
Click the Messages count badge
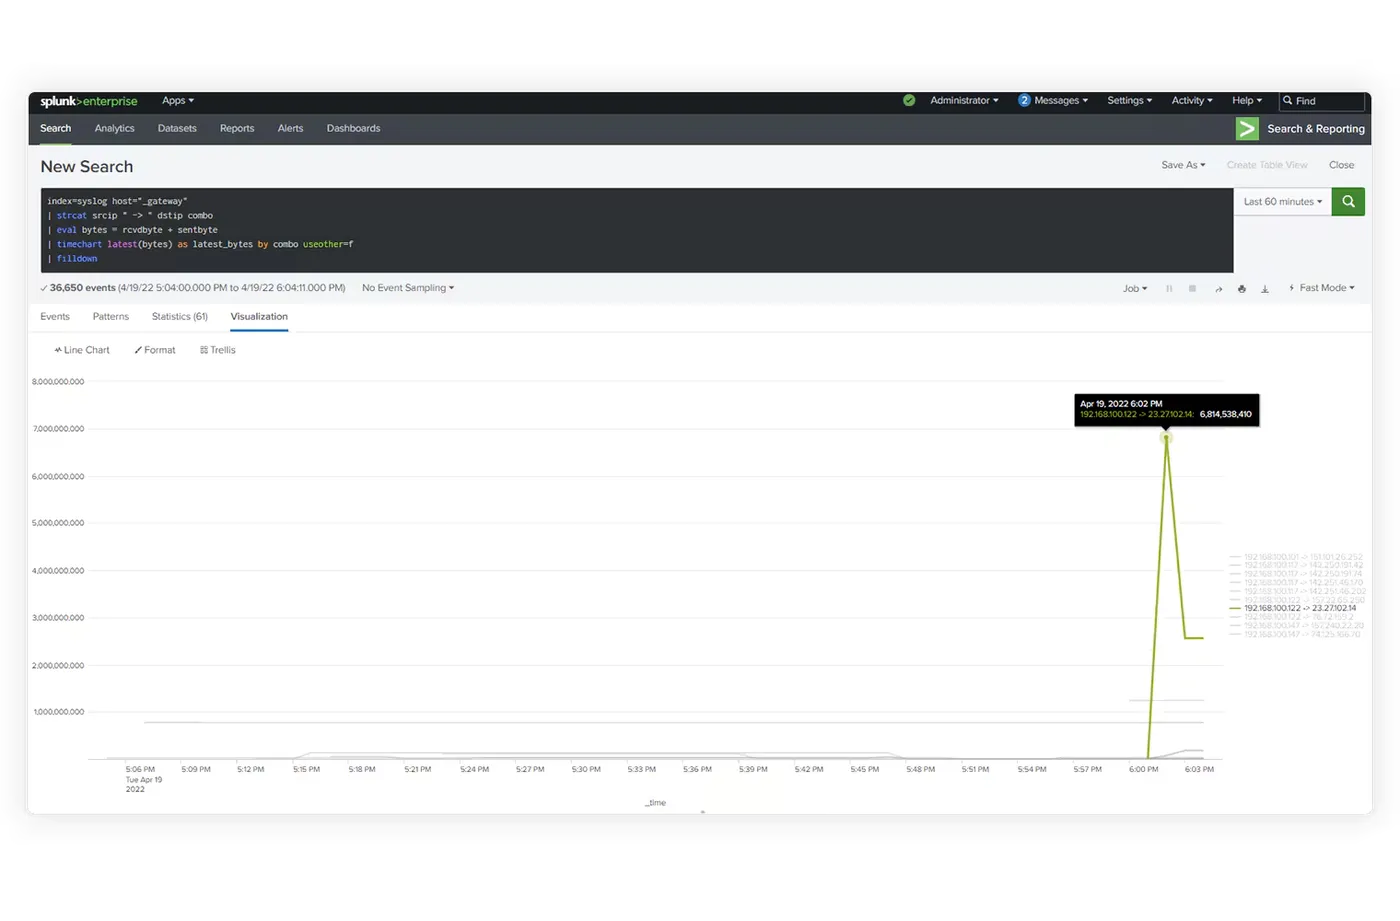click(x=1024, y=101)
